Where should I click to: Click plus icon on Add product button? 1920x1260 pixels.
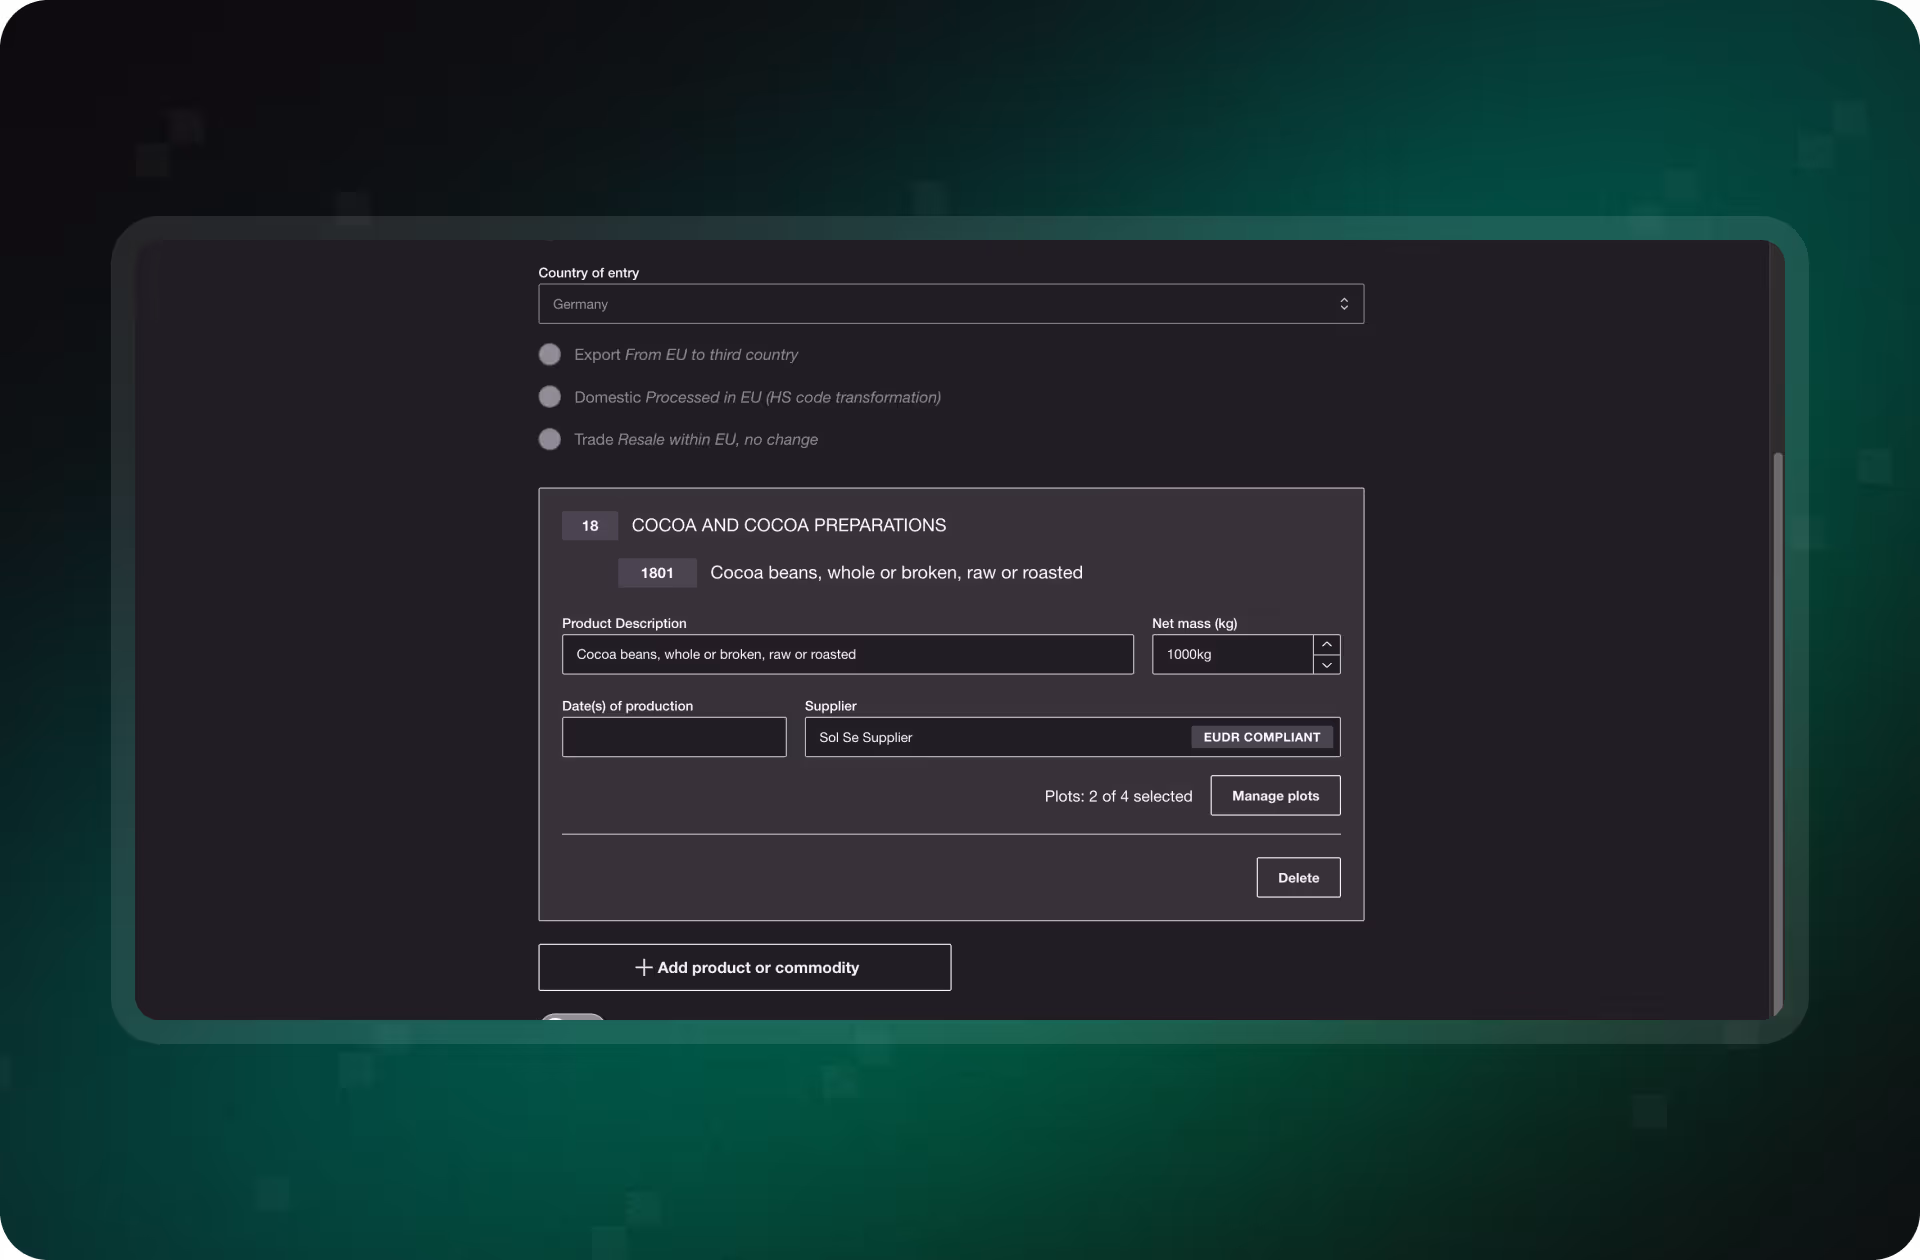click(644, 968)
